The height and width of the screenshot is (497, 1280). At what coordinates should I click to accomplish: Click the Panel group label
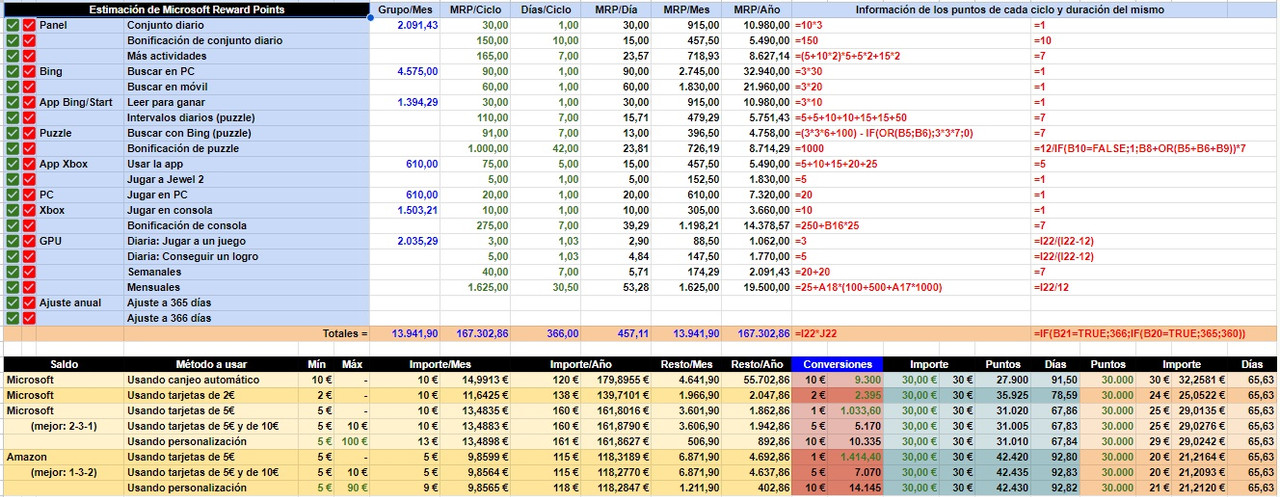click(54, 25)
